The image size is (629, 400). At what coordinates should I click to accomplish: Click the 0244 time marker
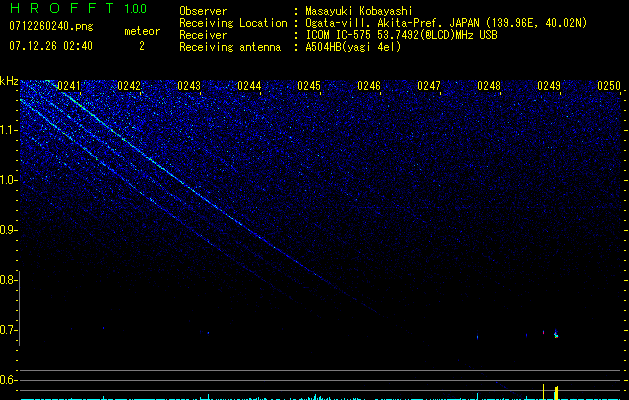click(x=249, y=86)
